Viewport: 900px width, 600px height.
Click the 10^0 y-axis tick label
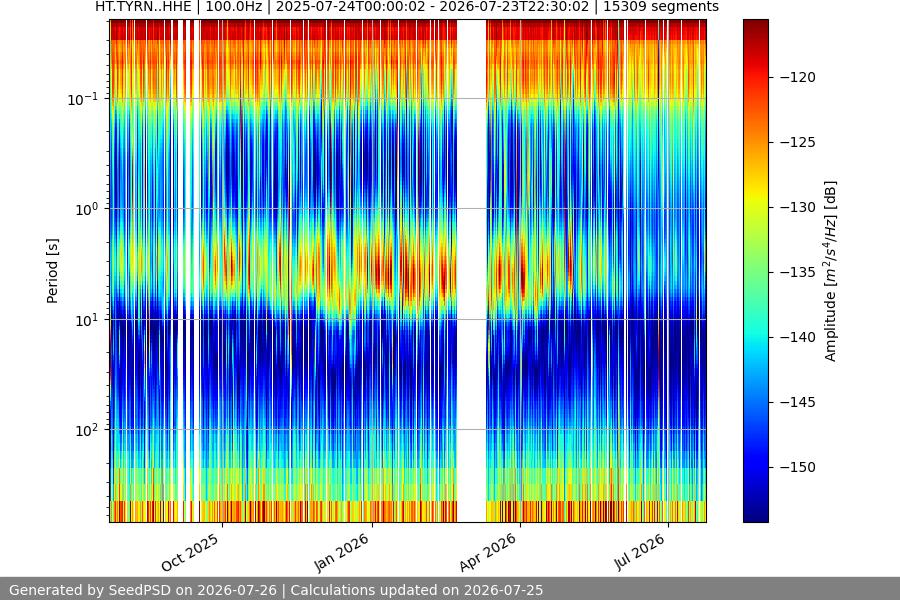click(x=87, y=209)
